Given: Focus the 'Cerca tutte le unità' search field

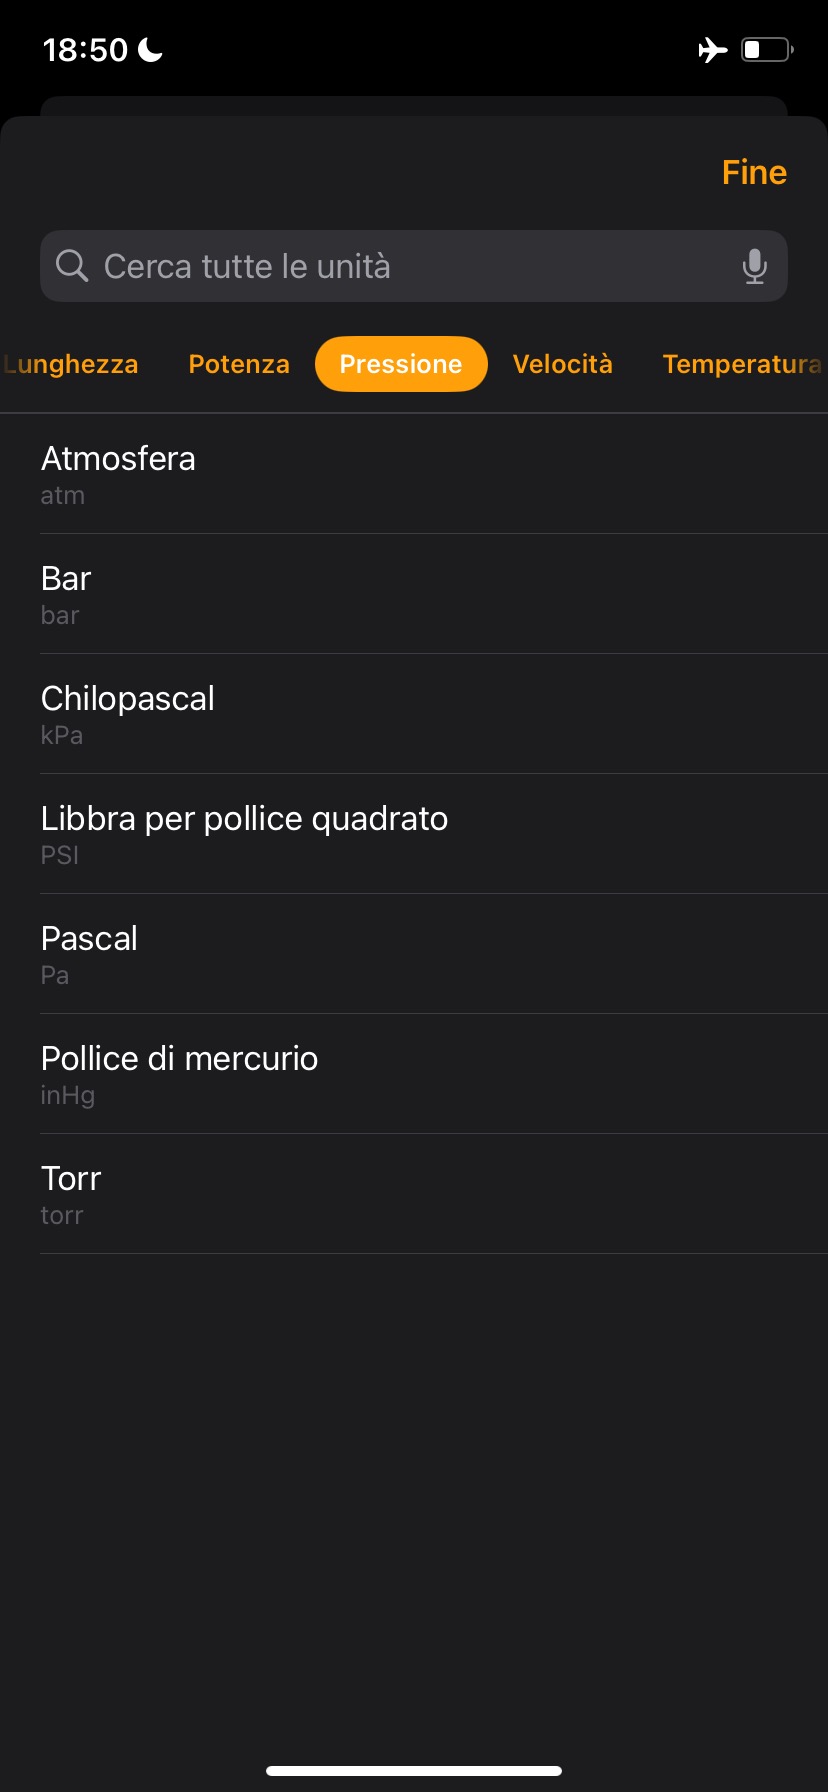Looking at the screenshot, I should [400, 266].
